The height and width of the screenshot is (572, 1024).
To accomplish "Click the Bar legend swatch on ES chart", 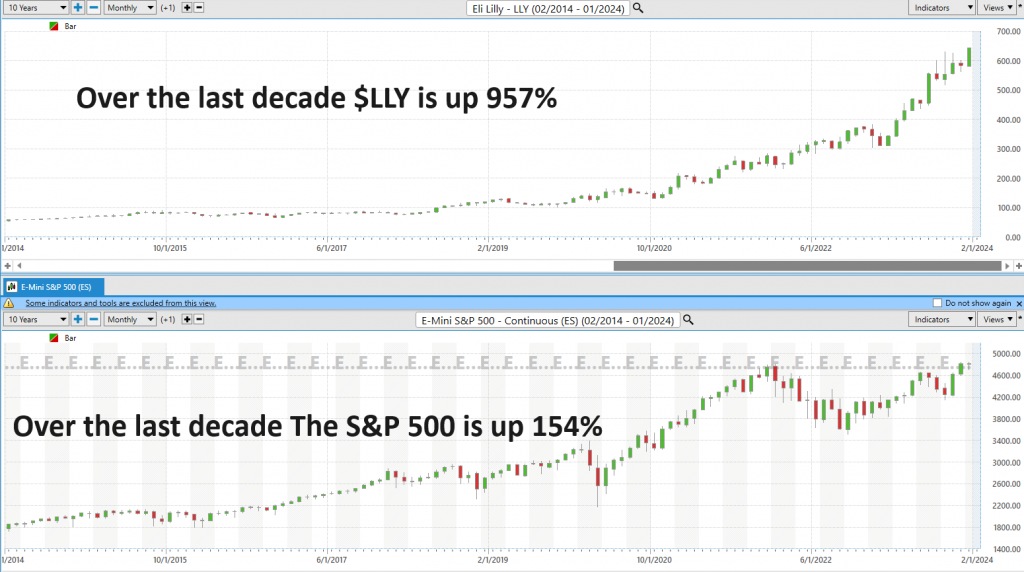I will pyautogui.click(x=54, y=338).
